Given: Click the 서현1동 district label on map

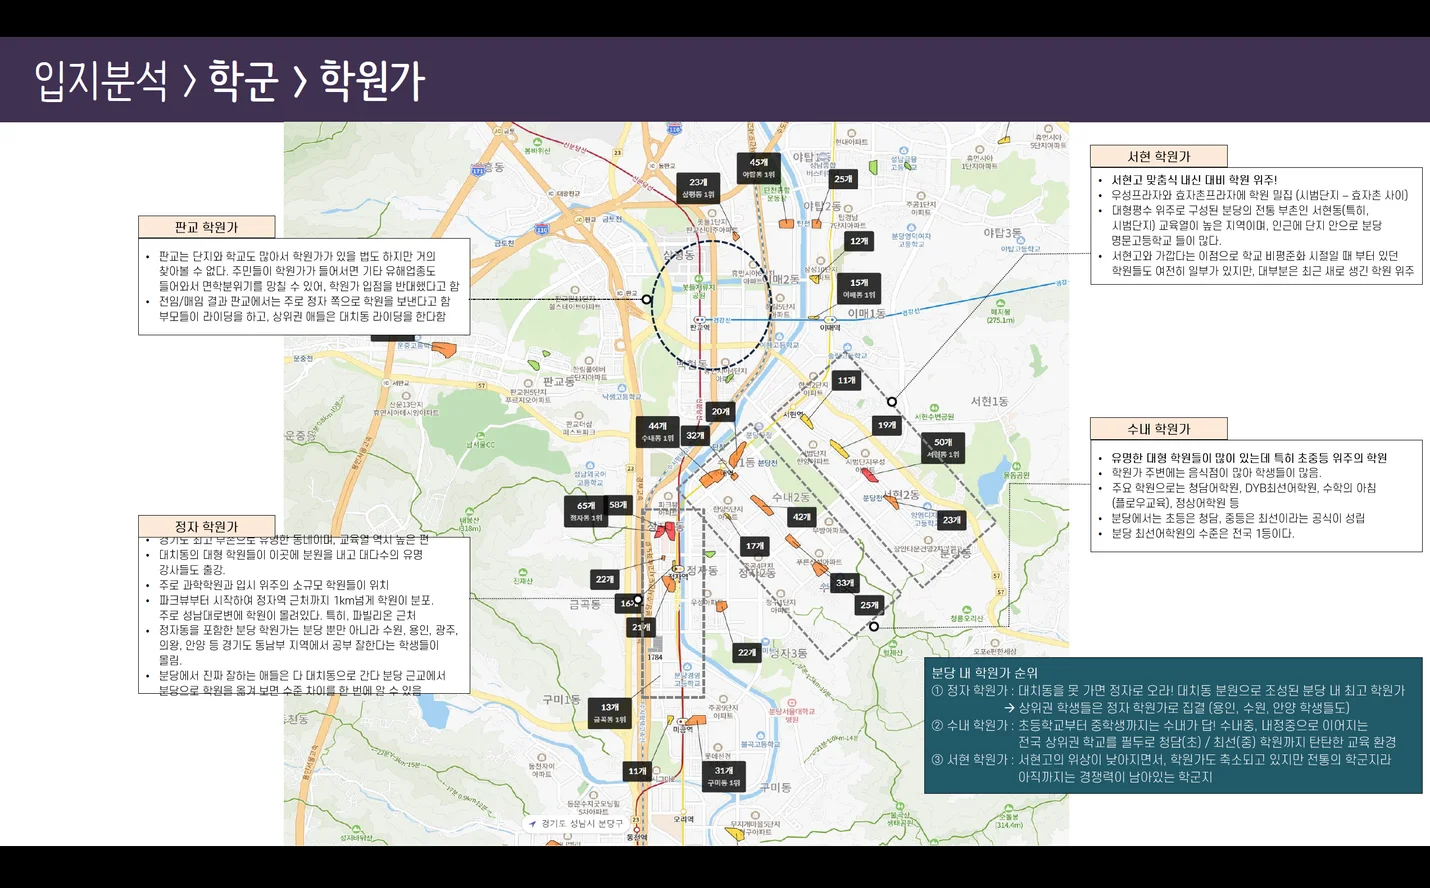Looking at the screenshot, I should (989, 401).
